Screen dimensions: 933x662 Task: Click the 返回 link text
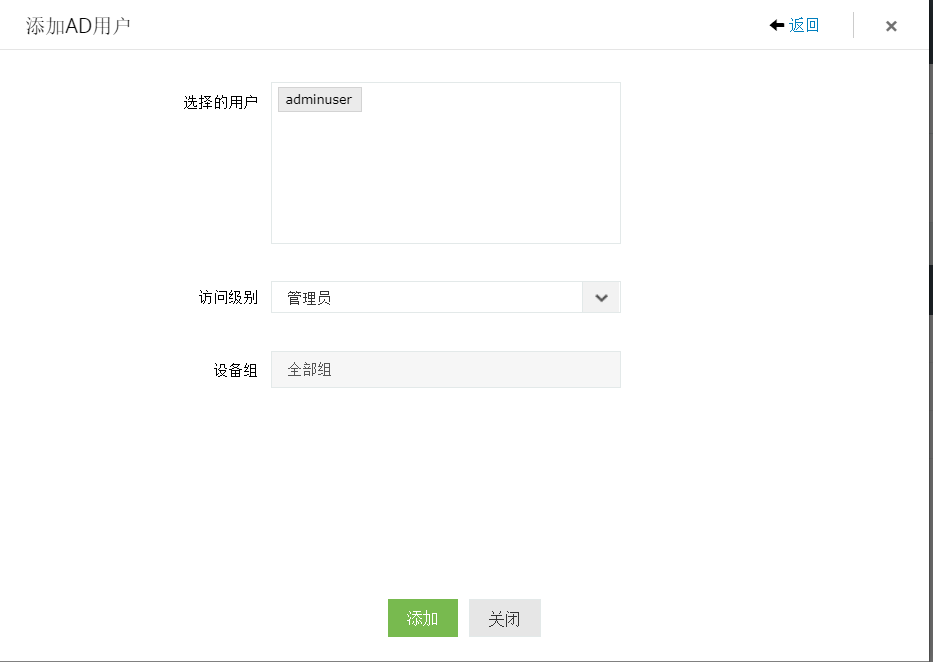click(804, 25)
